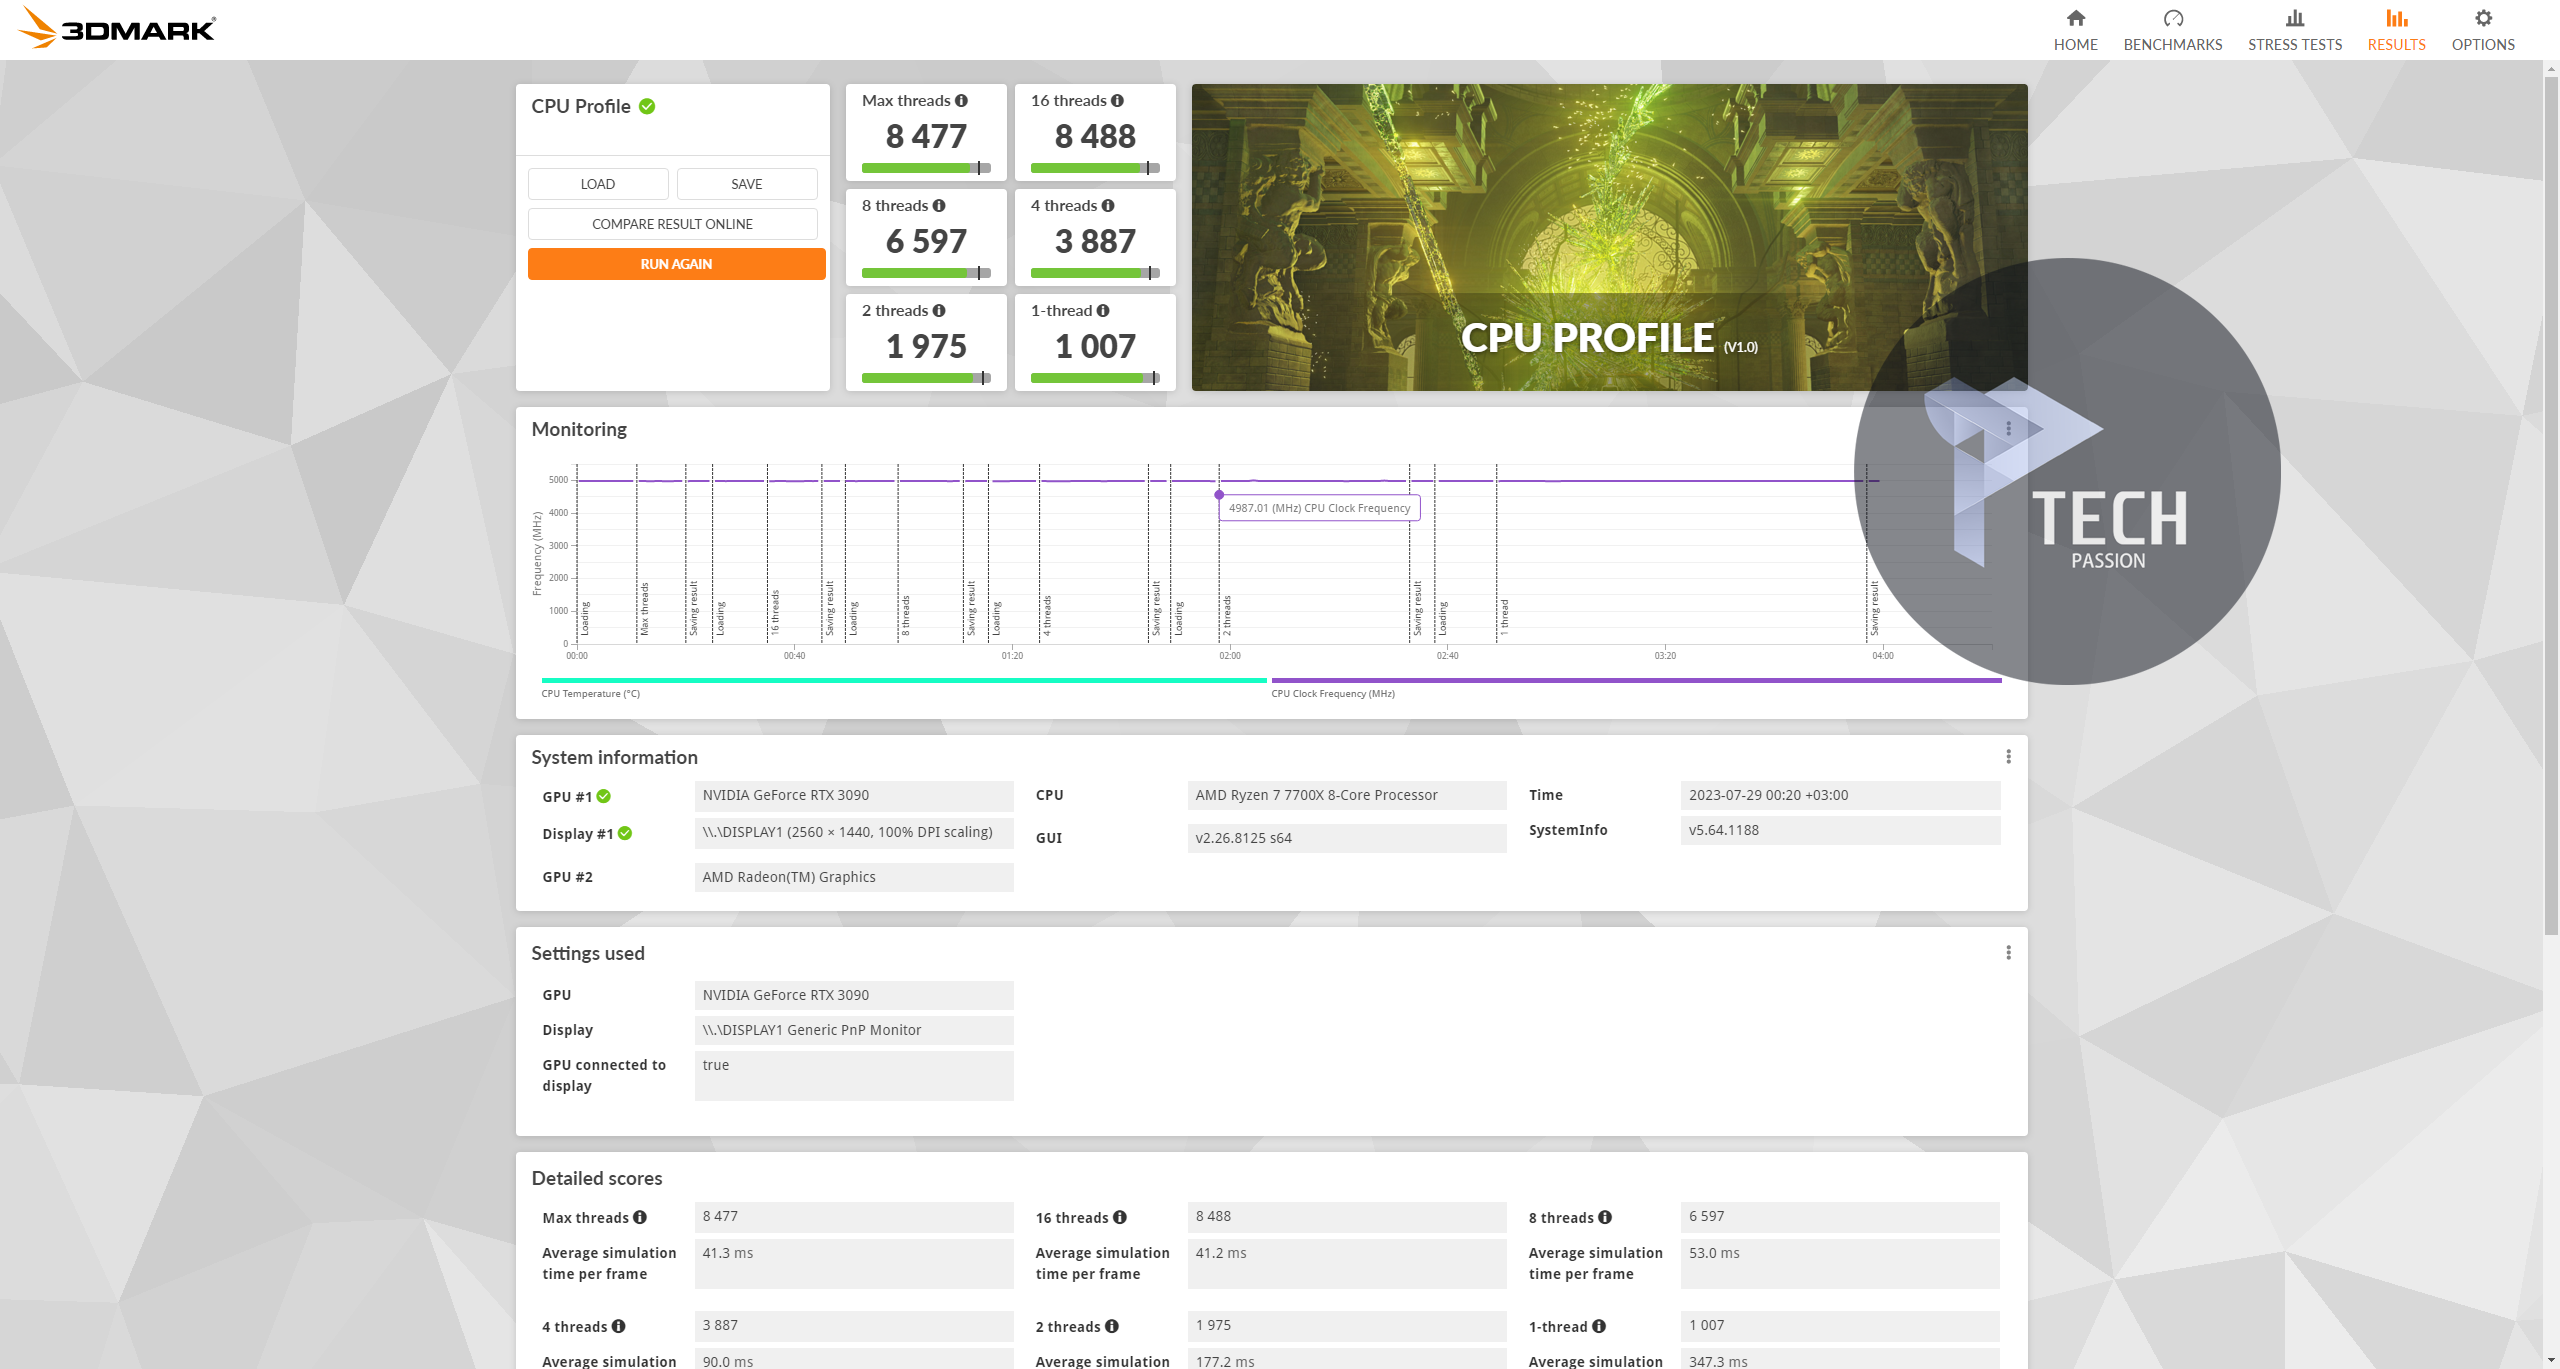Open Options via the gear icon
The image size is (2560, 1369).
tap(2482, 18)
